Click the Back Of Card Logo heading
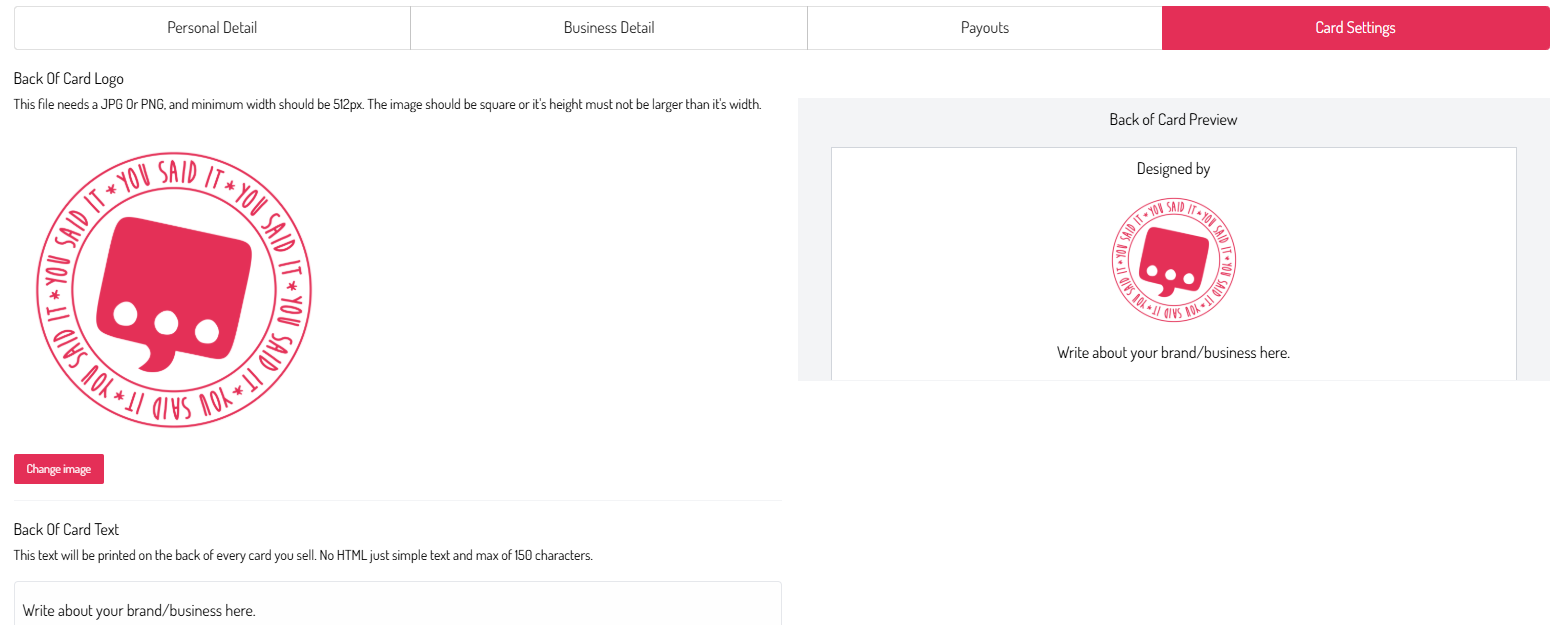Viewport: 1567px width, 625px height. click(x=69, y=79)
